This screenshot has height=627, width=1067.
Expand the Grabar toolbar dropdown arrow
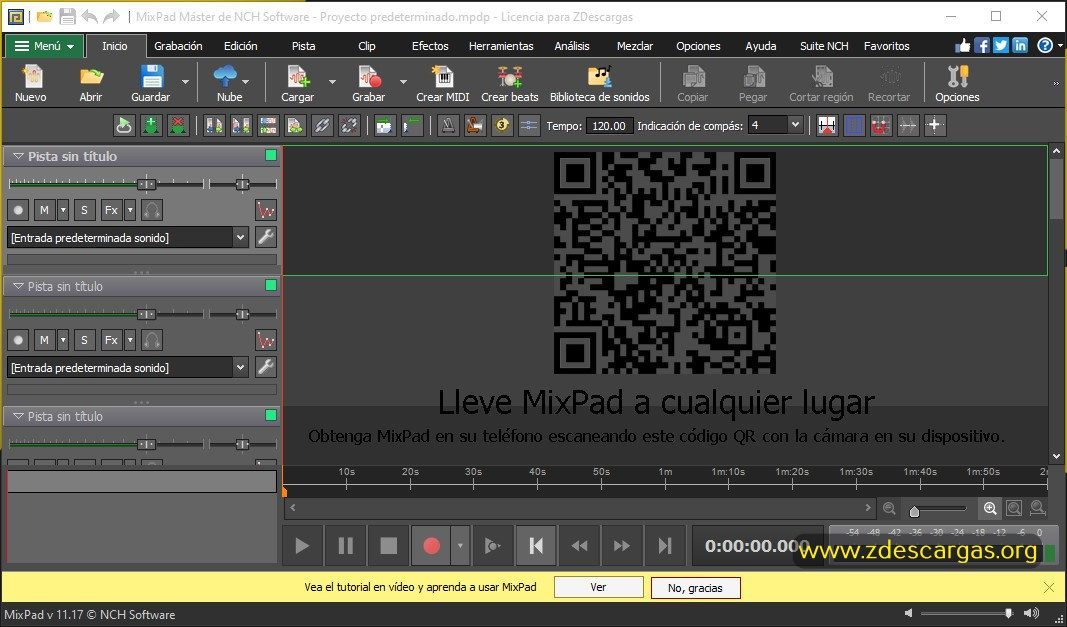[403, 82]
